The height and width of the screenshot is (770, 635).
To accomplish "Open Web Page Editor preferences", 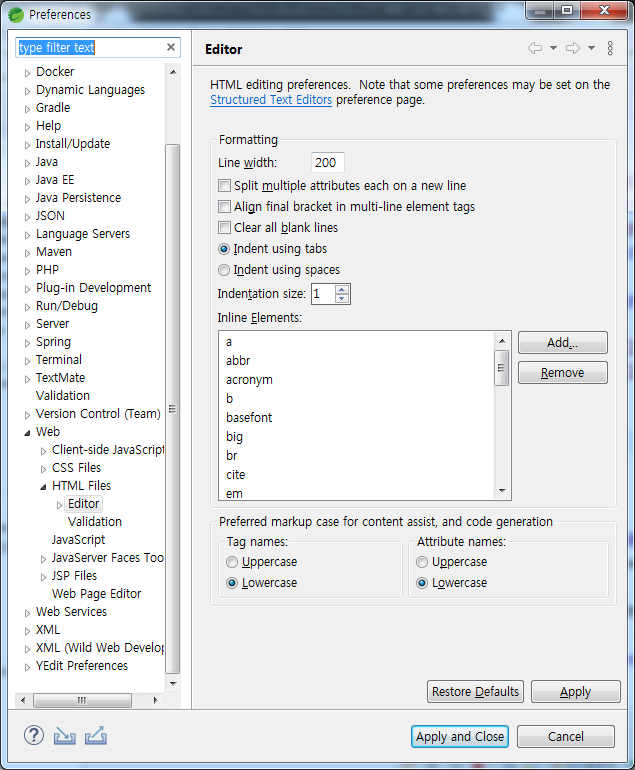I will (x=96, y=594).
